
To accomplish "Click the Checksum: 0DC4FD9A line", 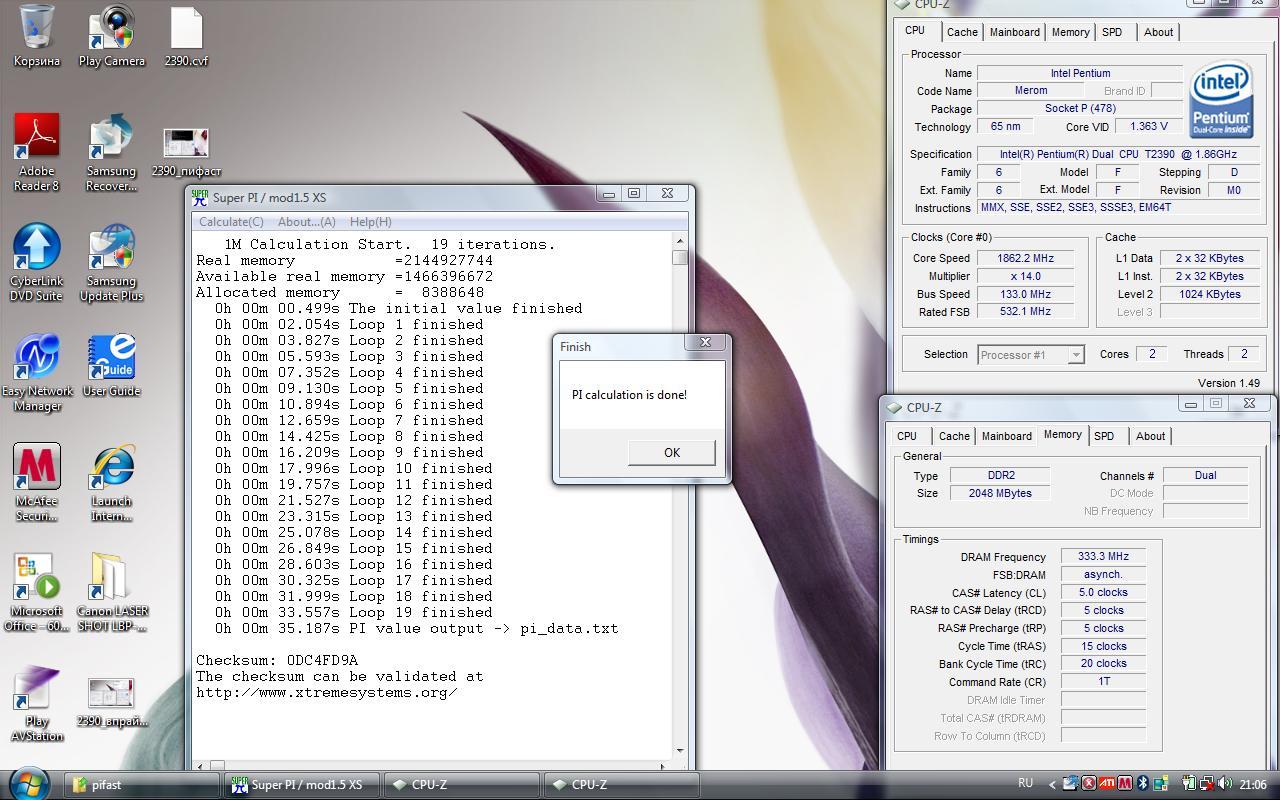I will coord(277,660).
